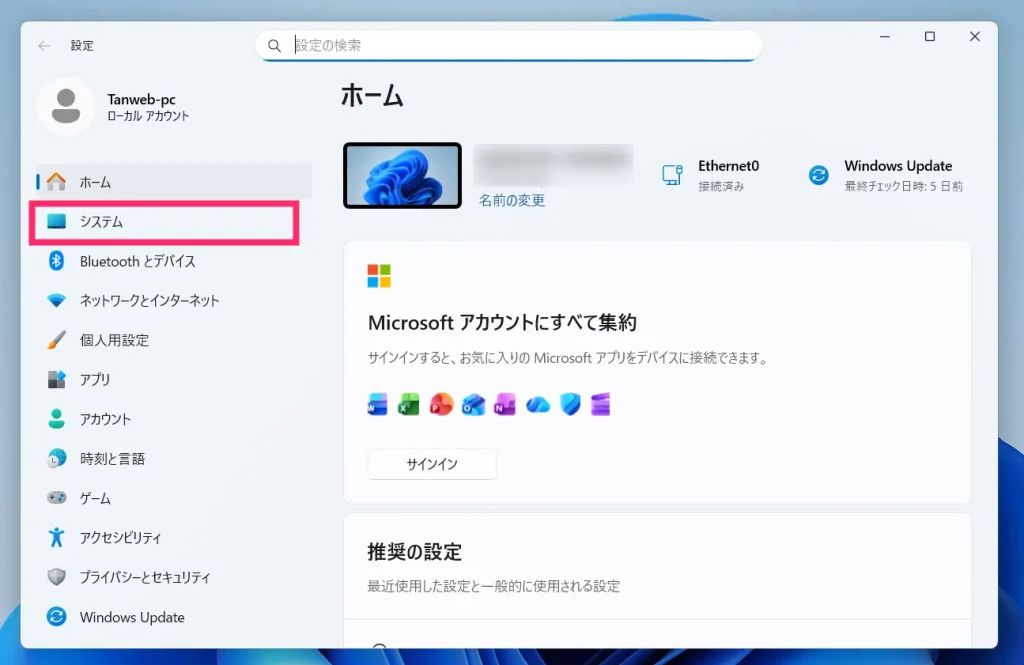Click the Home house icon in sidebar

click(56, 182)
